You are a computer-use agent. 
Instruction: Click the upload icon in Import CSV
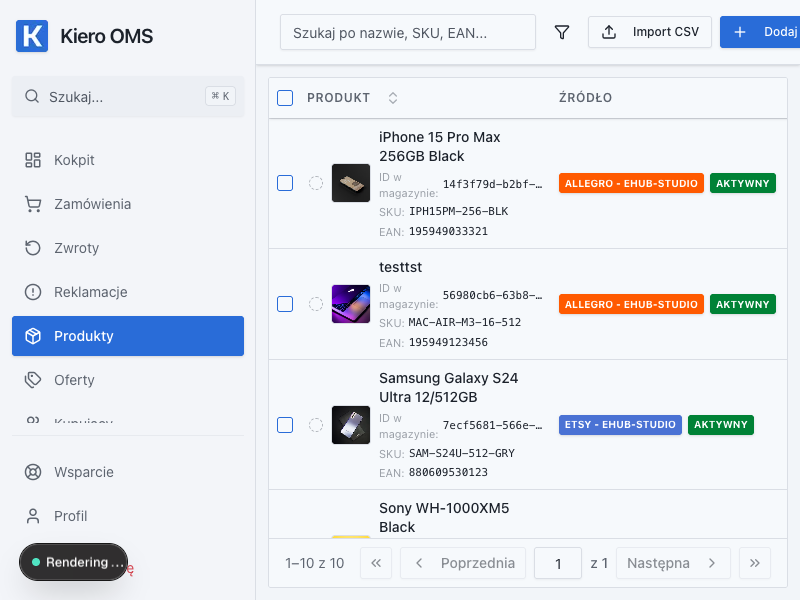click(x=609, y=32)
